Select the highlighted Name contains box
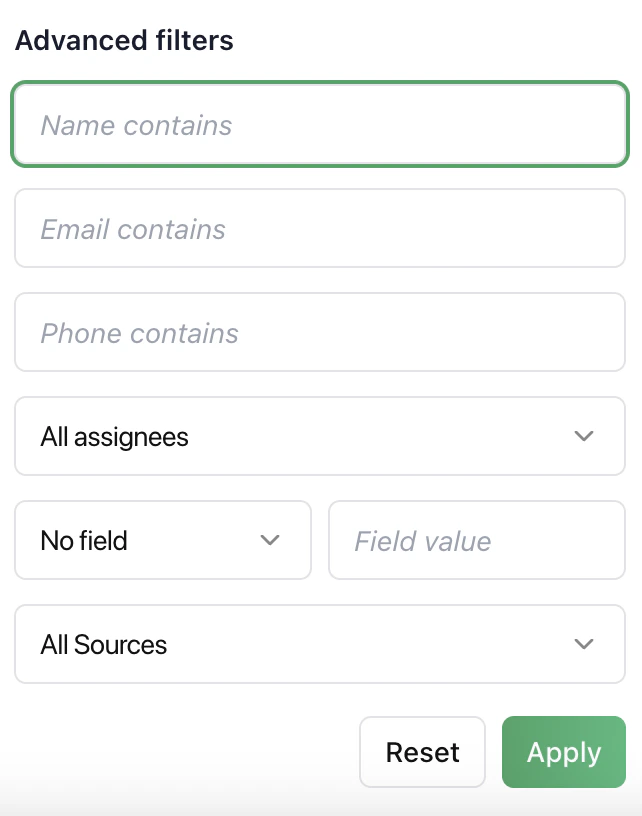 (320, 124)
